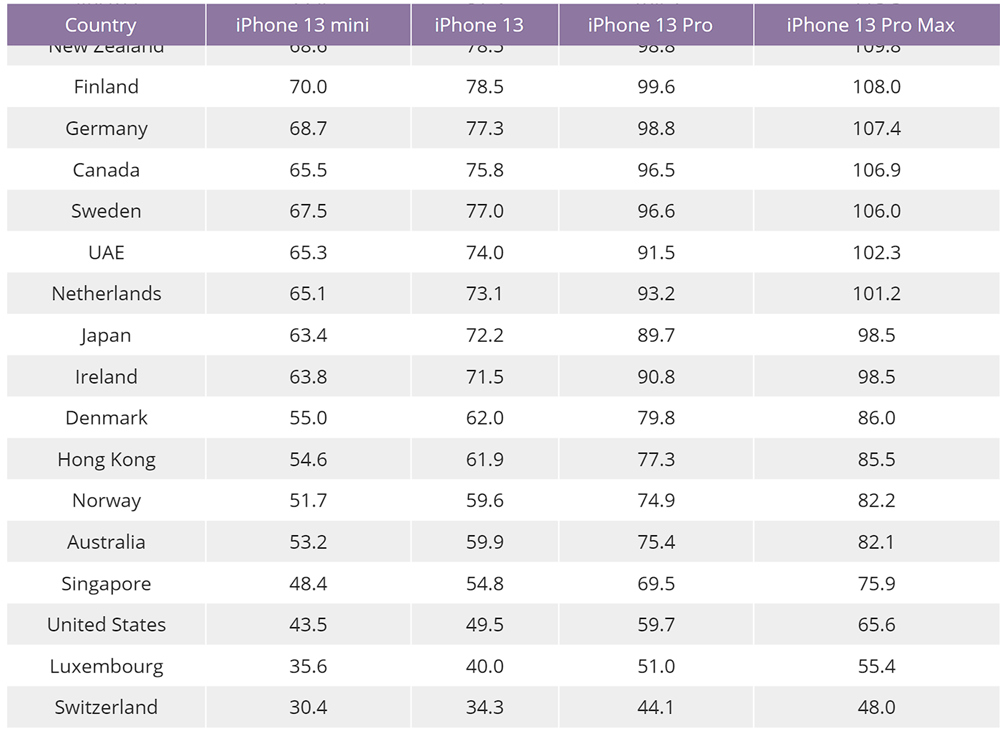Screen dimensions: 1000x729
Task: Select the Australia row label
Action: point(106,541)
